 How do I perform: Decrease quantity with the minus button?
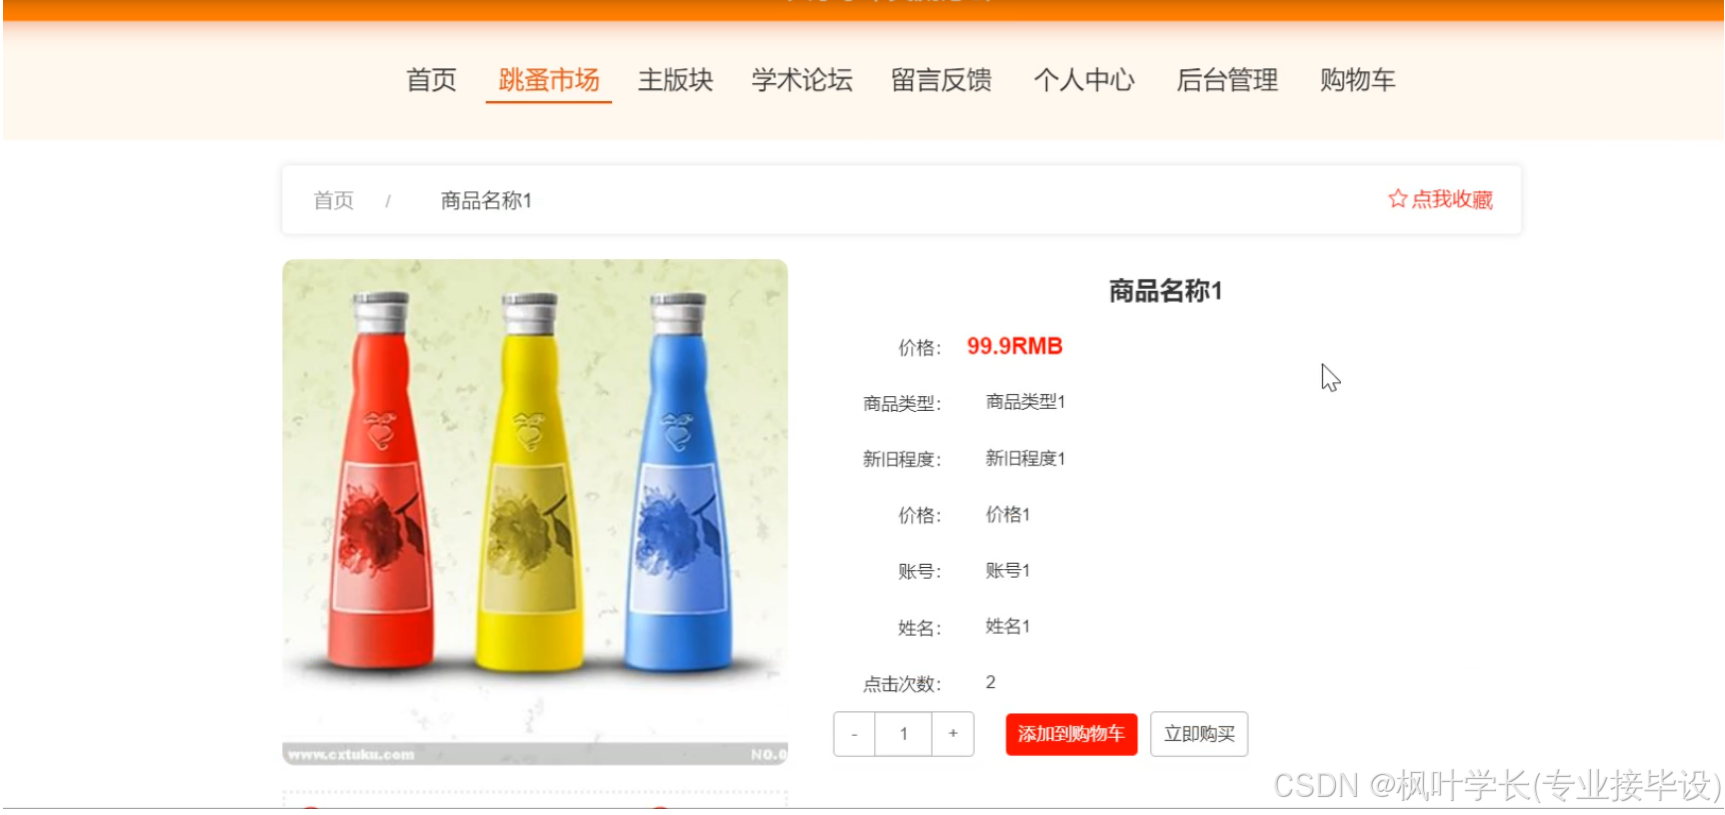[x=854, y=734]
